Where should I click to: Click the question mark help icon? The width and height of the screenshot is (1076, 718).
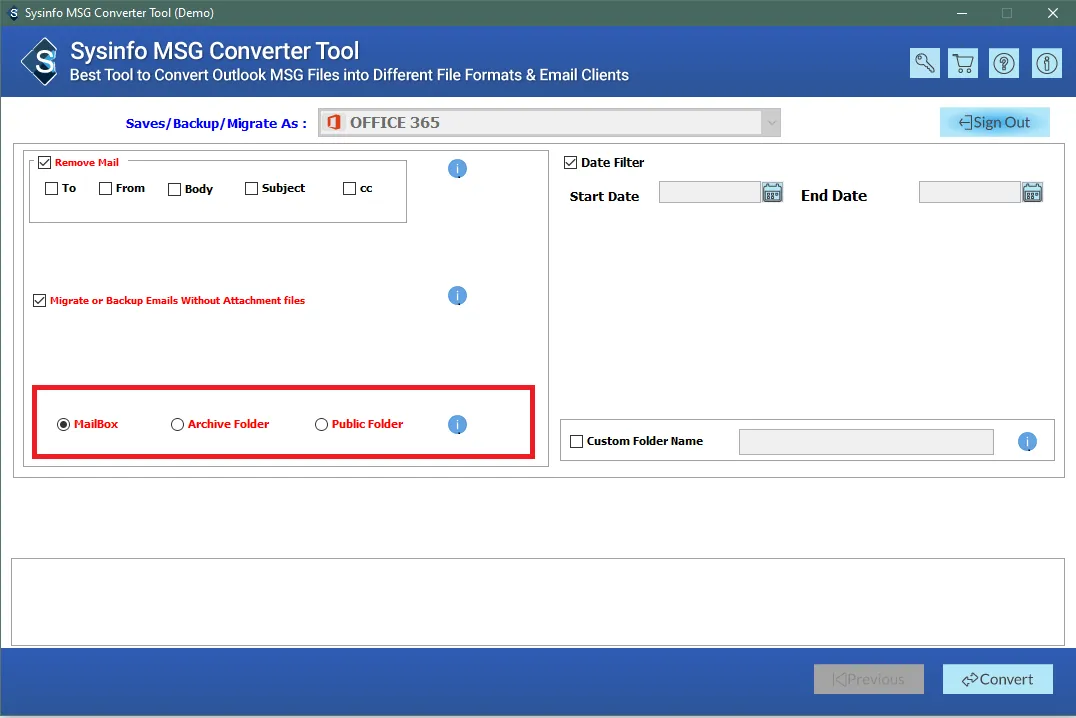pyautogui.click(x=1004, y=63)
